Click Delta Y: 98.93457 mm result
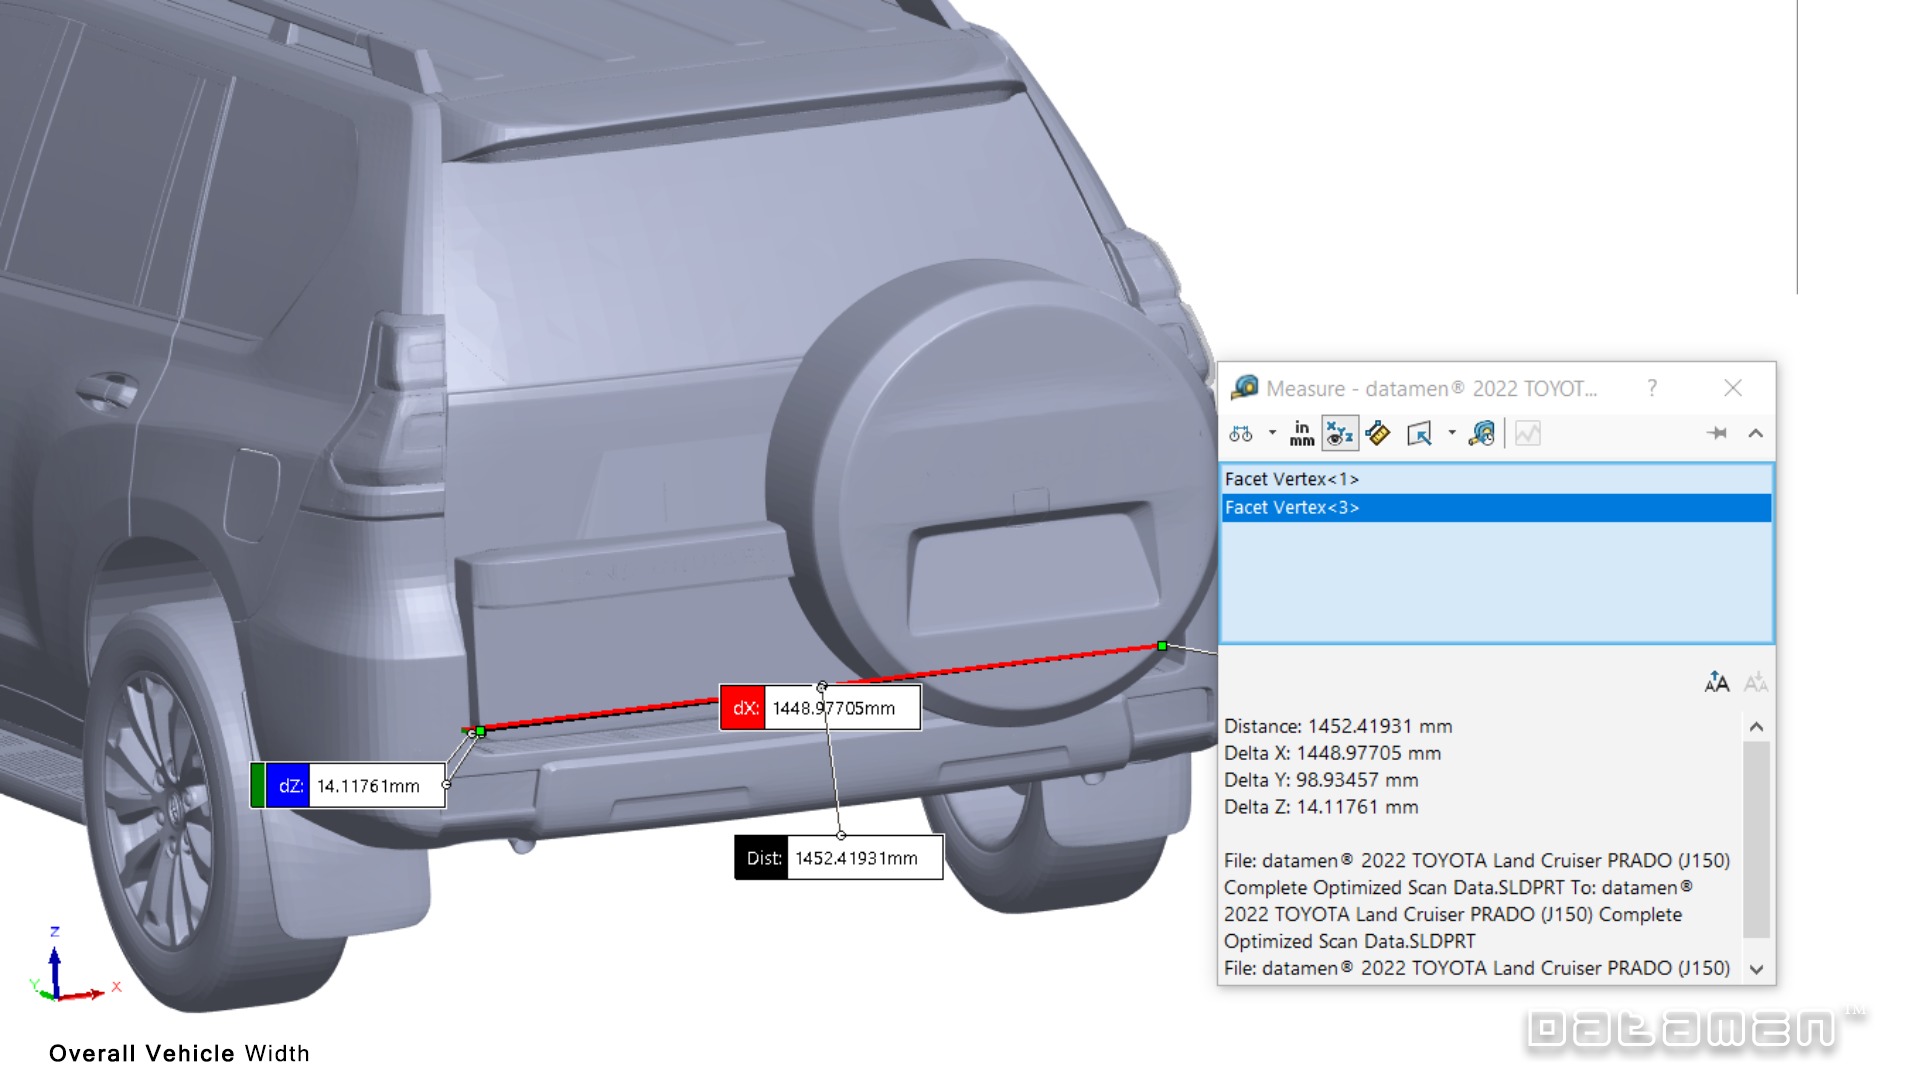 tap(1321, 780)
